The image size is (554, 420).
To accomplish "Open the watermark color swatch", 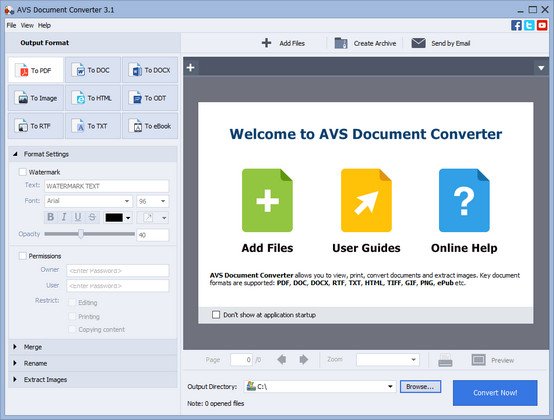I will (118, 218).
